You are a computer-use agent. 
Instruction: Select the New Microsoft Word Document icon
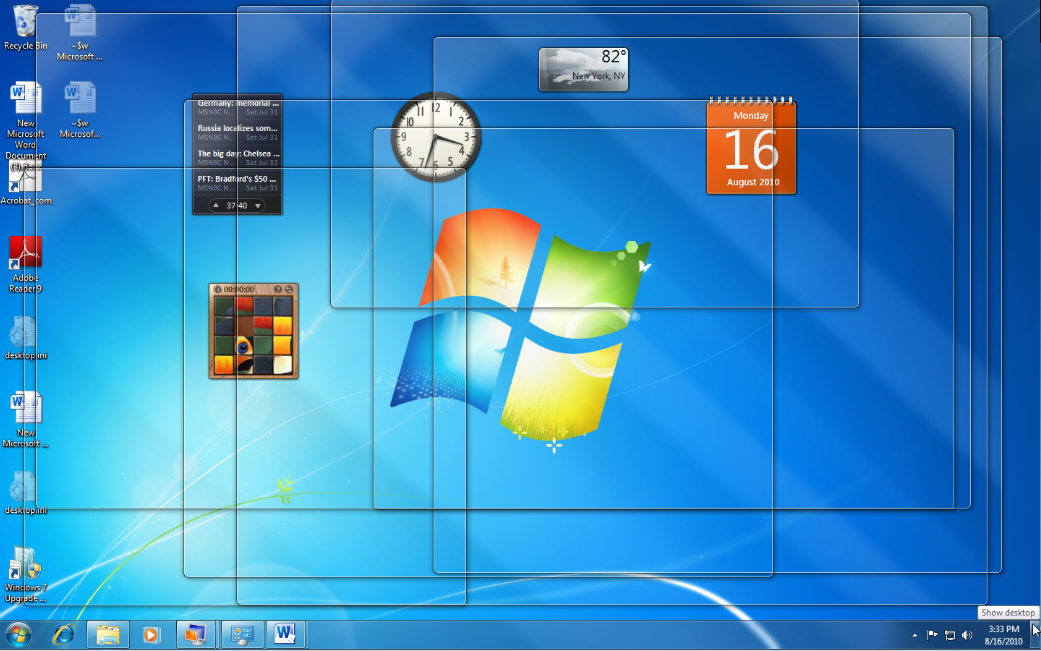coord(25,120)
